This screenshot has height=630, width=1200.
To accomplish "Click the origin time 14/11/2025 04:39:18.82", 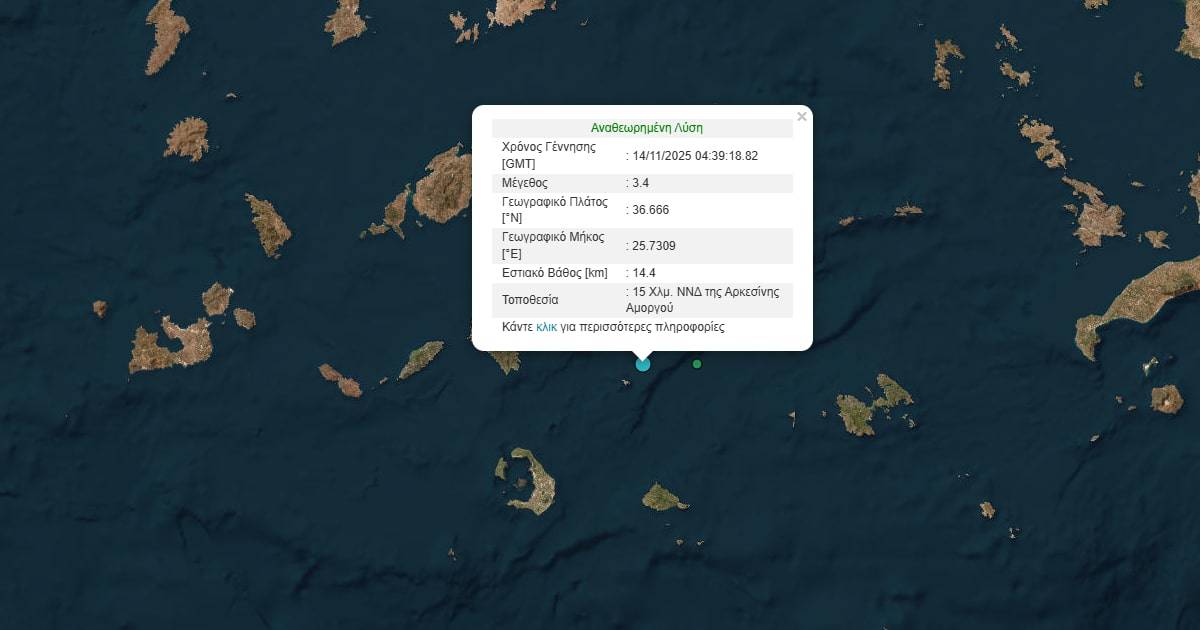I will point(694,155).
